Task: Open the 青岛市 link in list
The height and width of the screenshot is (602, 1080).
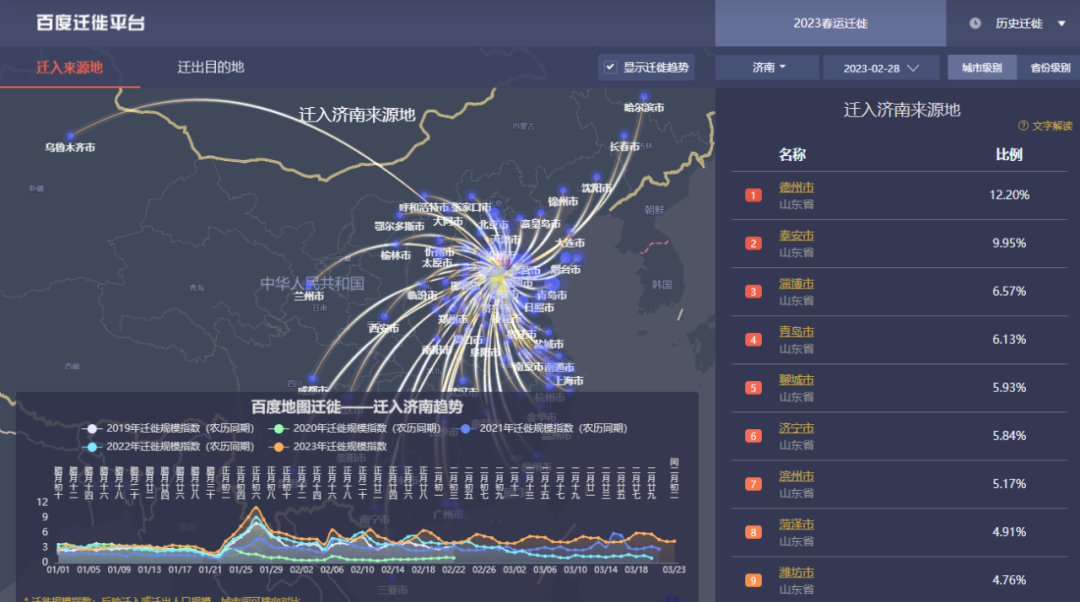Action: 796,332
